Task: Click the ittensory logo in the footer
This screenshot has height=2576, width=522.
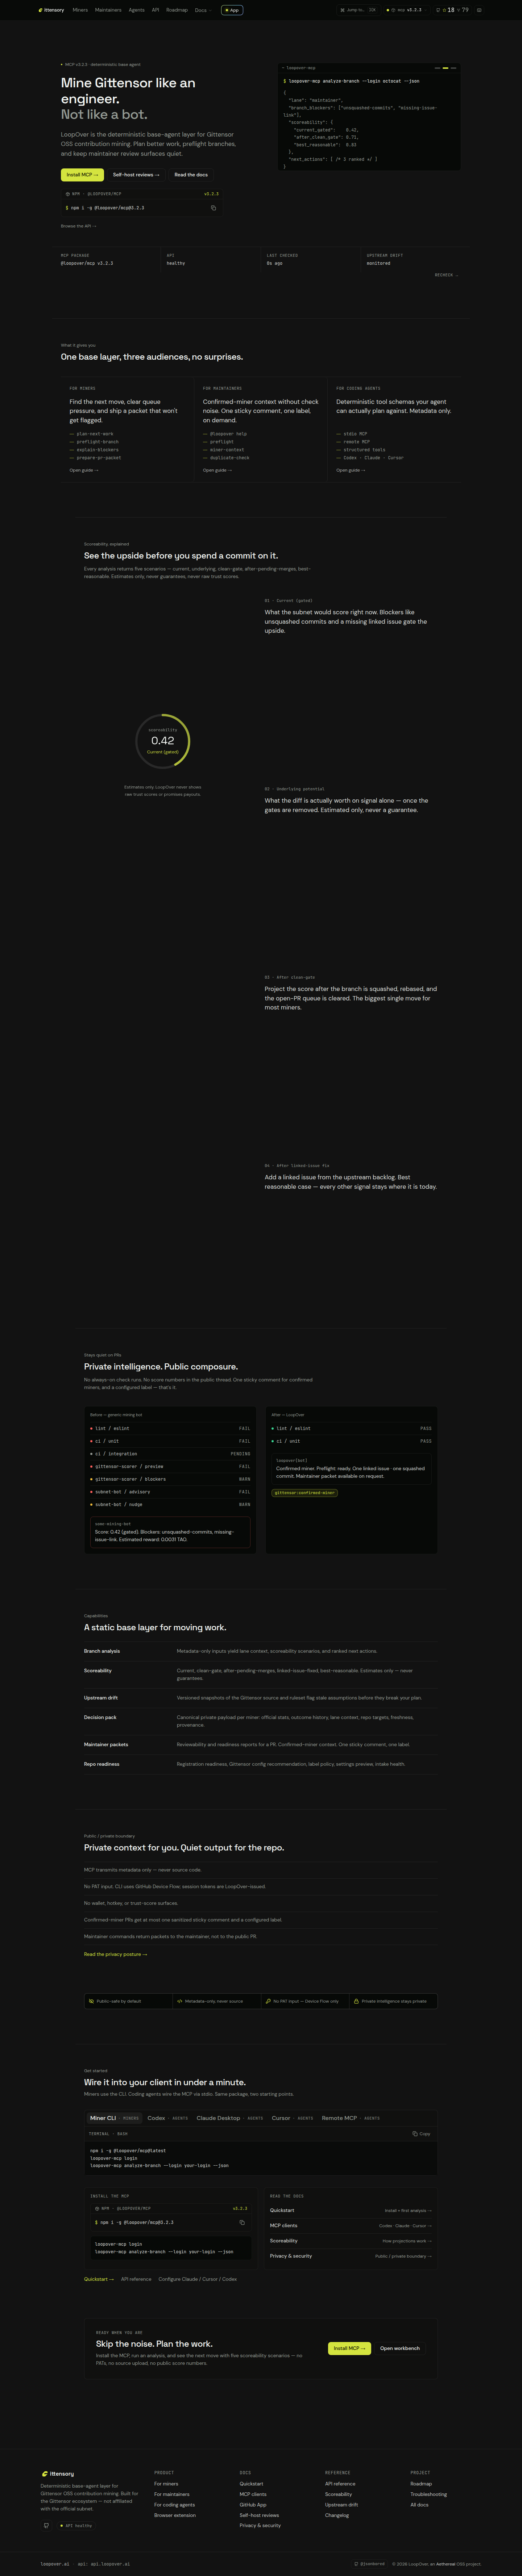Action: pos(58,2474)
